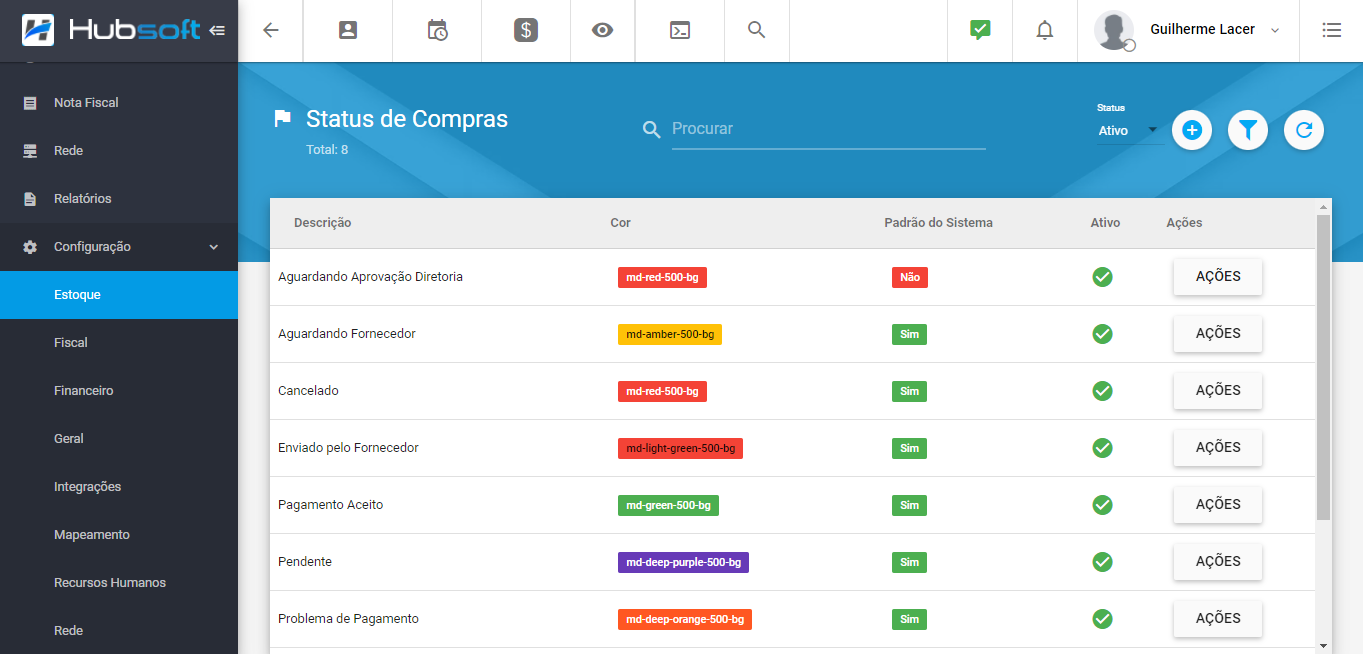The width and height of the screenshot is (1363, 654).
Task: Open the green chat check icon
Action: tap(980, 30)
